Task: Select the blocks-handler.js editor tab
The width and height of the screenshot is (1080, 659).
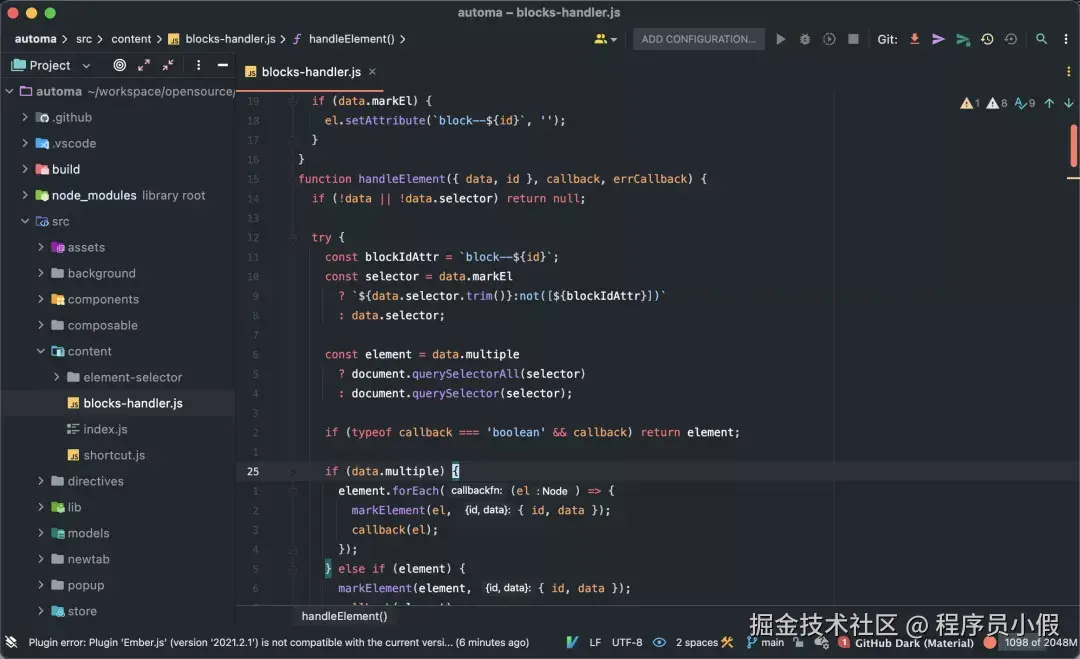Action: point(310,72)
